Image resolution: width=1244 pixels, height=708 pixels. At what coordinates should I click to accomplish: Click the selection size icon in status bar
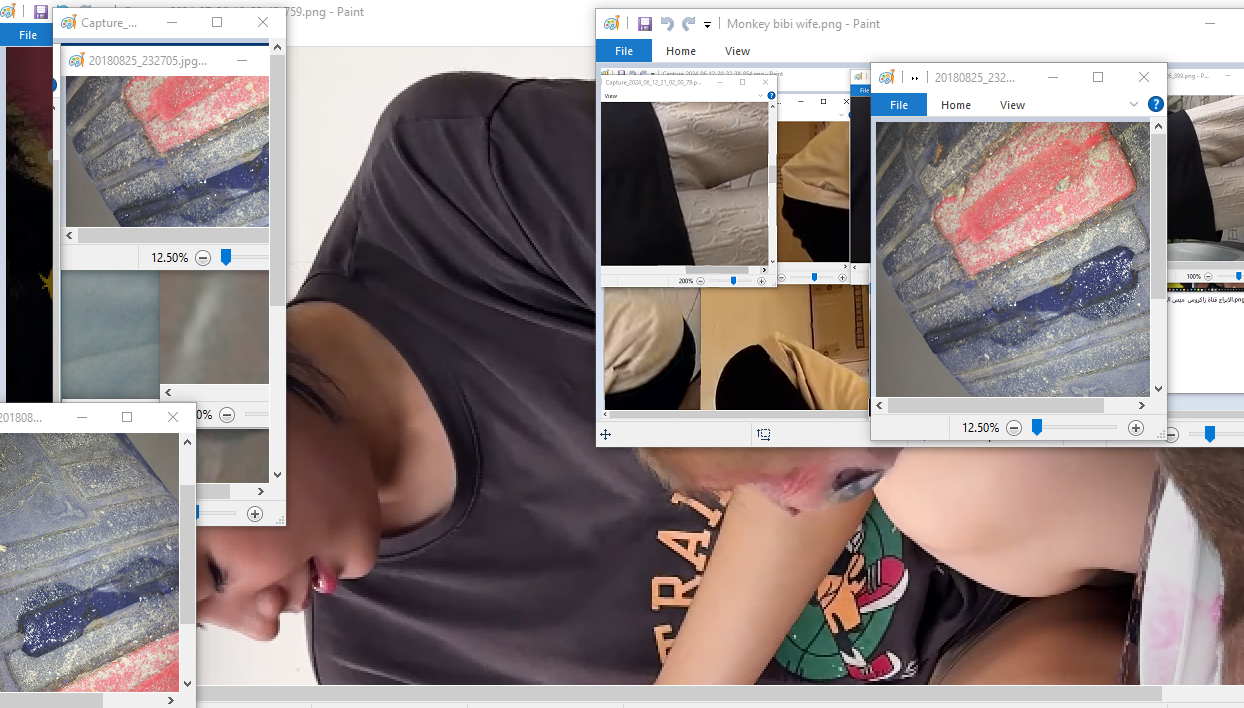764,434
